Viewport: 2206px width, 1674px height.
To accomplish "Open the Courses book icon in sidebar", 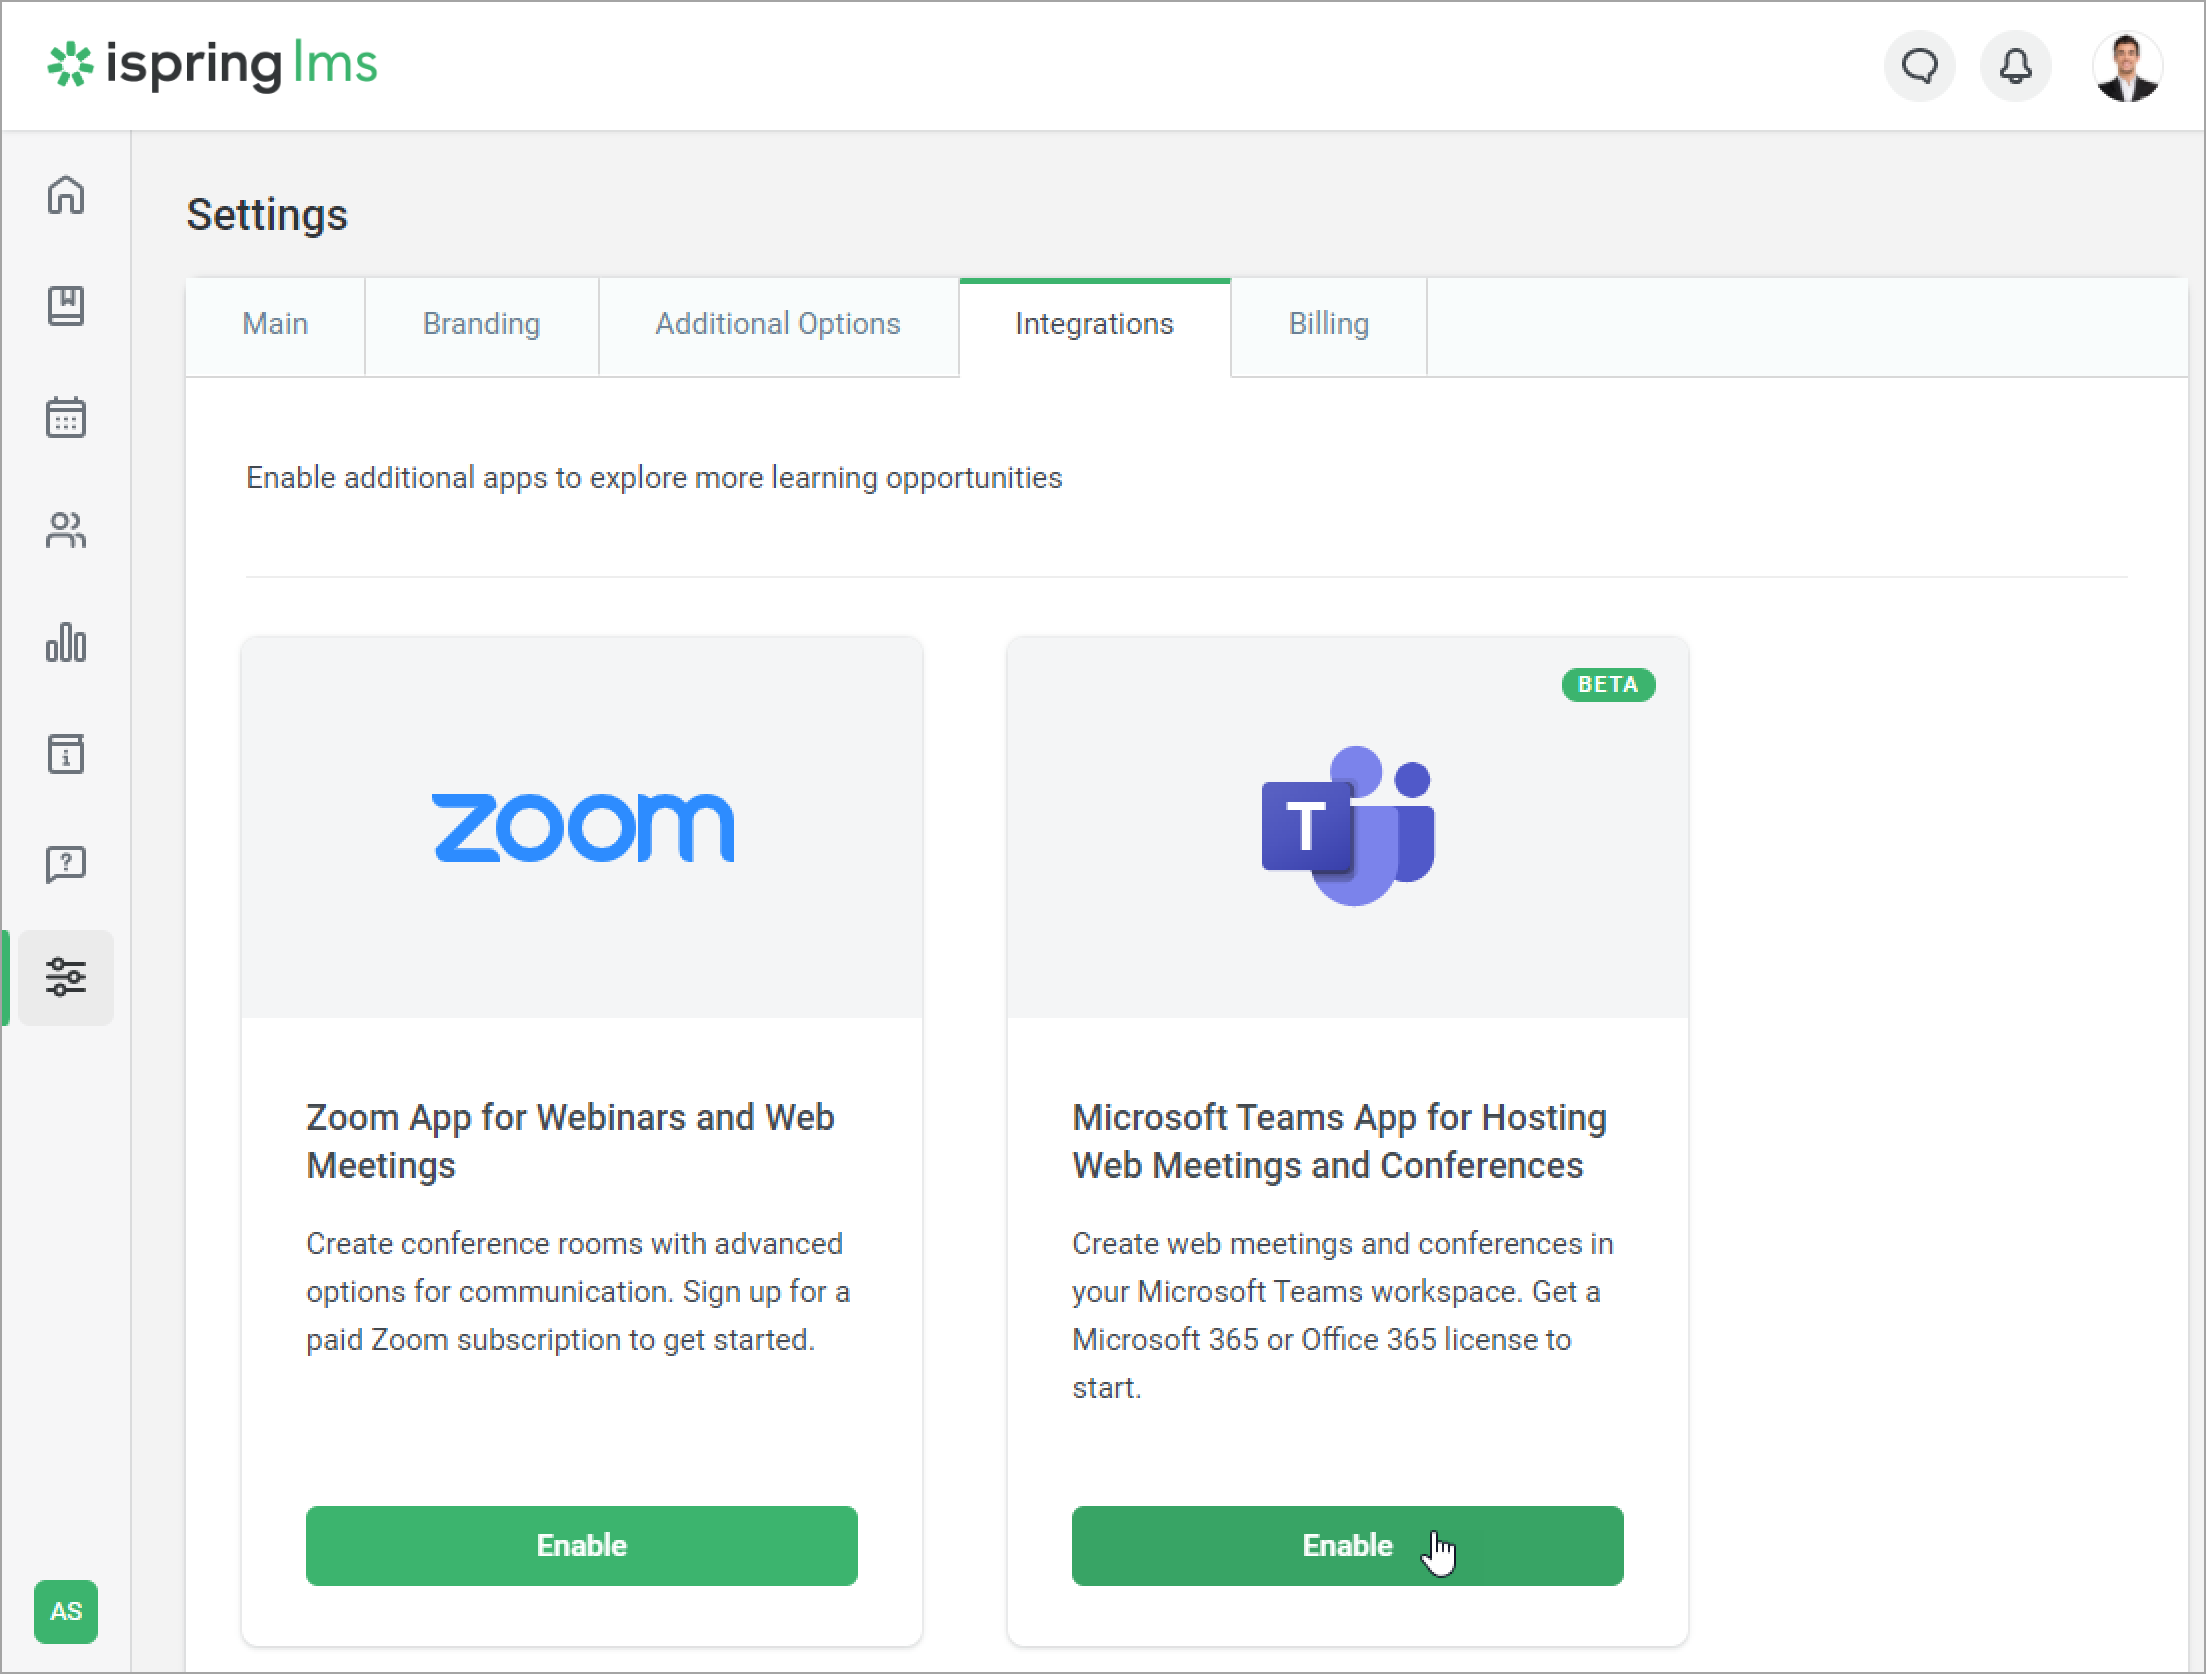I will (x=66, y=306).
